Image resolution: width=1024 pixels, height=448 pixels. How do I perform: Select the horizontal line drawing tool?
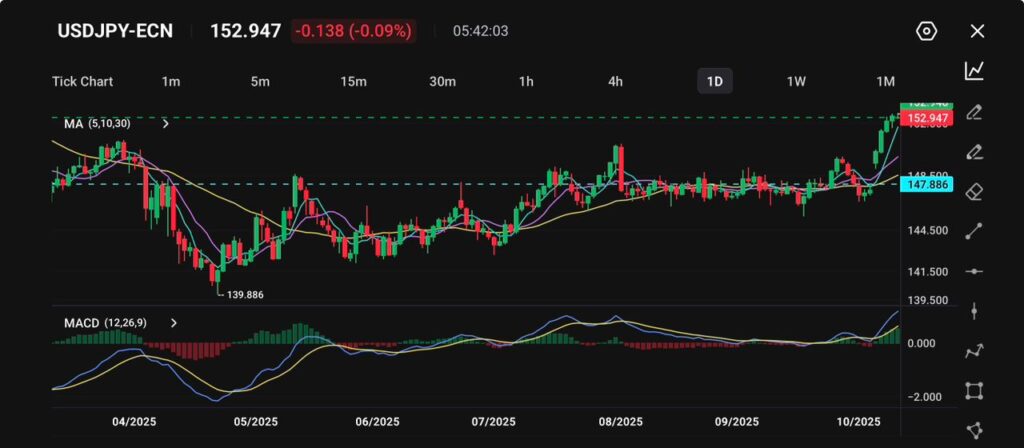pos(973,271)
